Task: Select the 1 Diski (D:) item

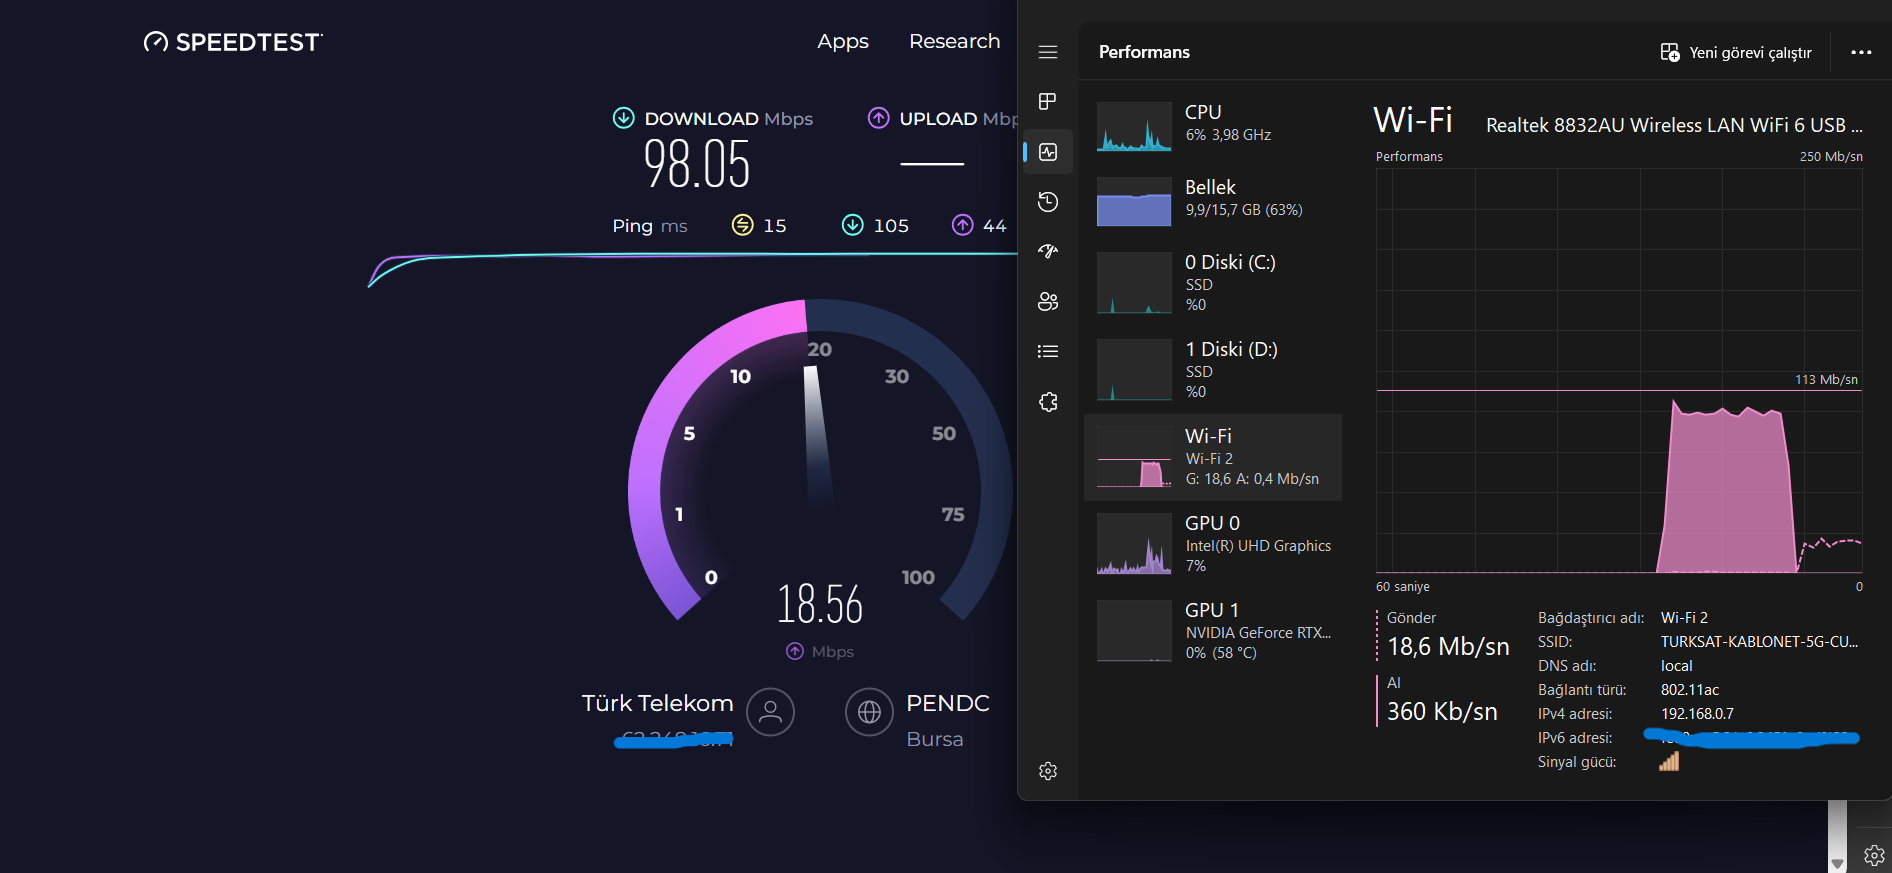Action: pyautogui.click(x=1213, y=370)
